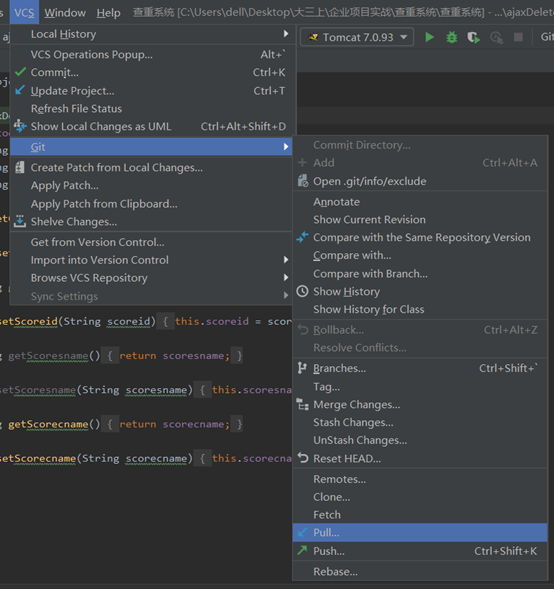Open the VCS menu

click(24, 12)
